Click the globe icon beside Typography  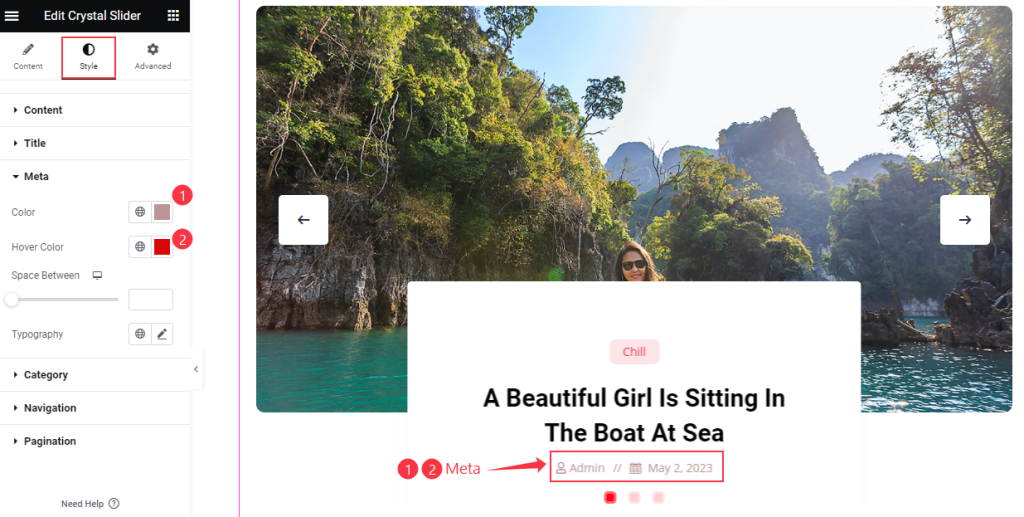[x=140, y=334]
